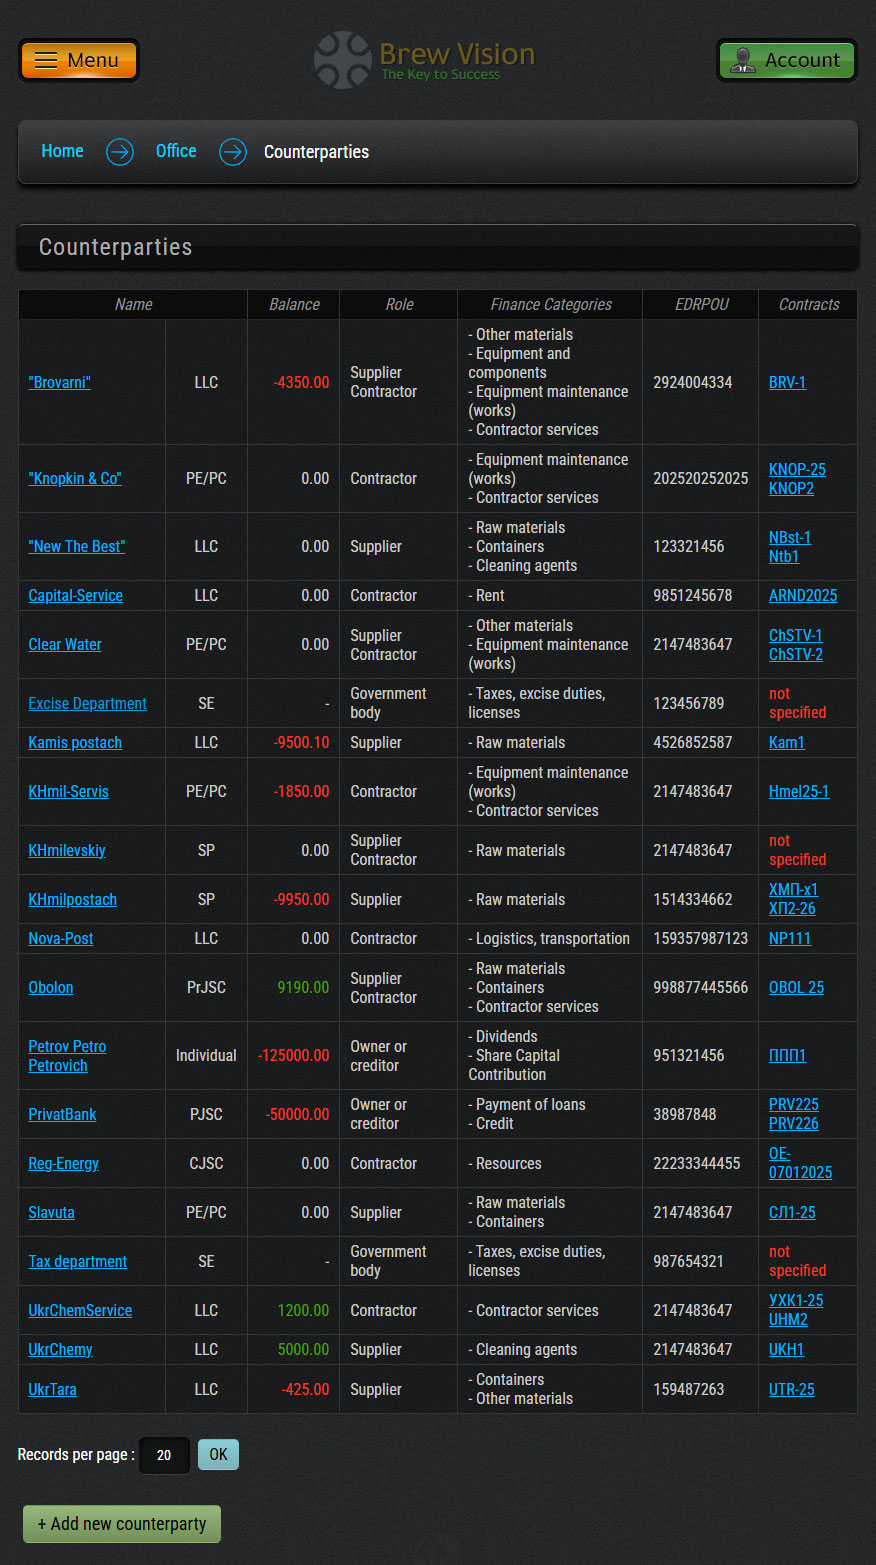This screenshot has width=876, height=1565.
Task: Open UkrChemService counterparty details
Action: 80,1310
